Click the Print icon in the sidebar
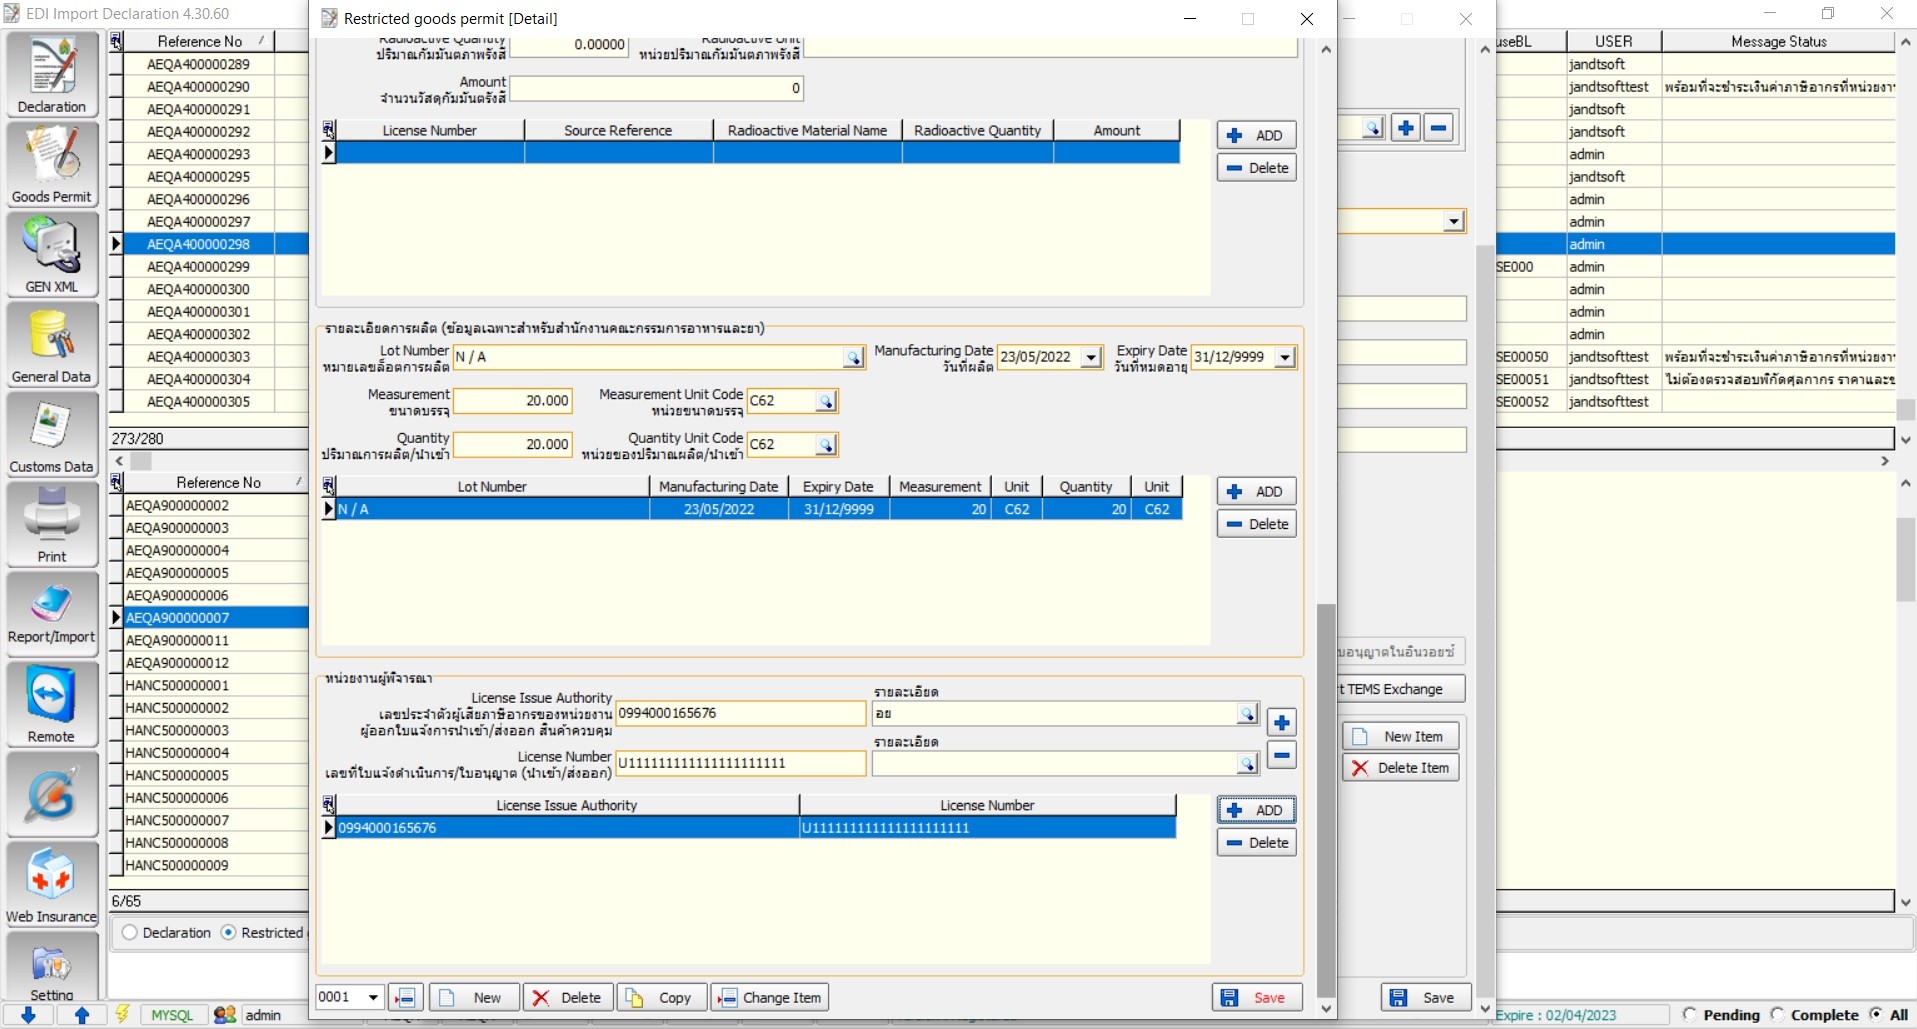 click(x=52, y=525)
